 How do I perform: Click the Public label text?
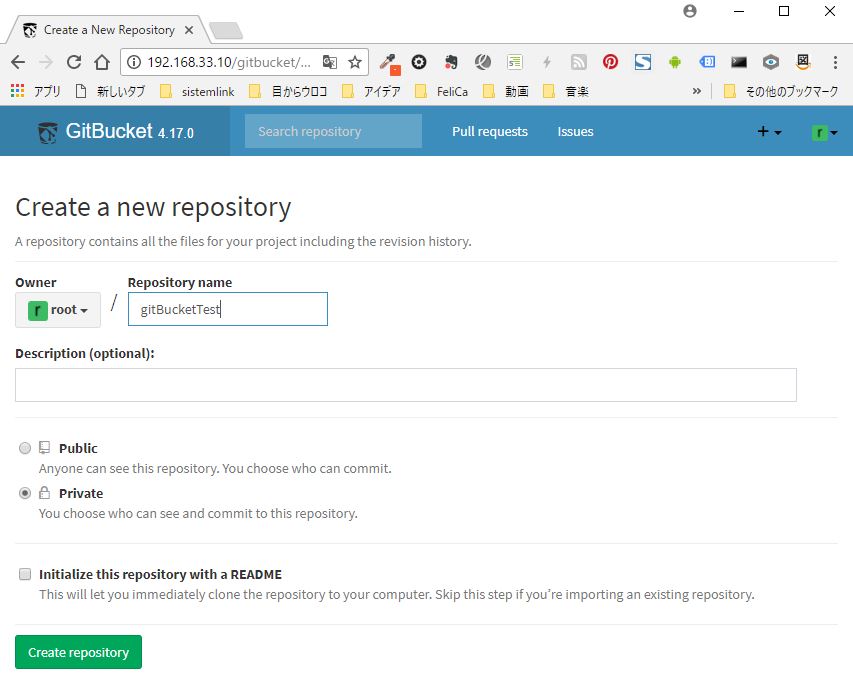(x=78, y=448)
